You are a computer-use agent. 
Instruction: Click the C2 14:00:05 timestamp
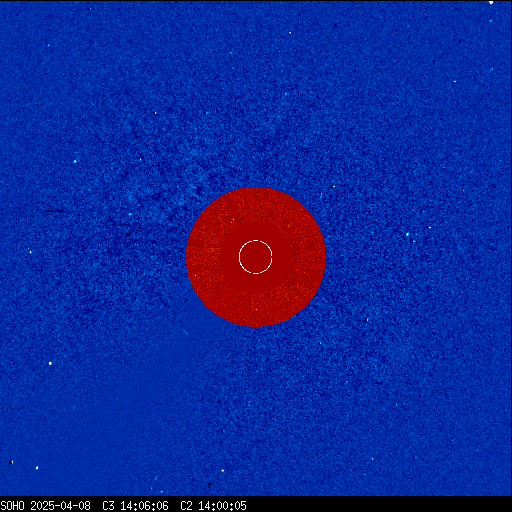(x=213, y=506)
